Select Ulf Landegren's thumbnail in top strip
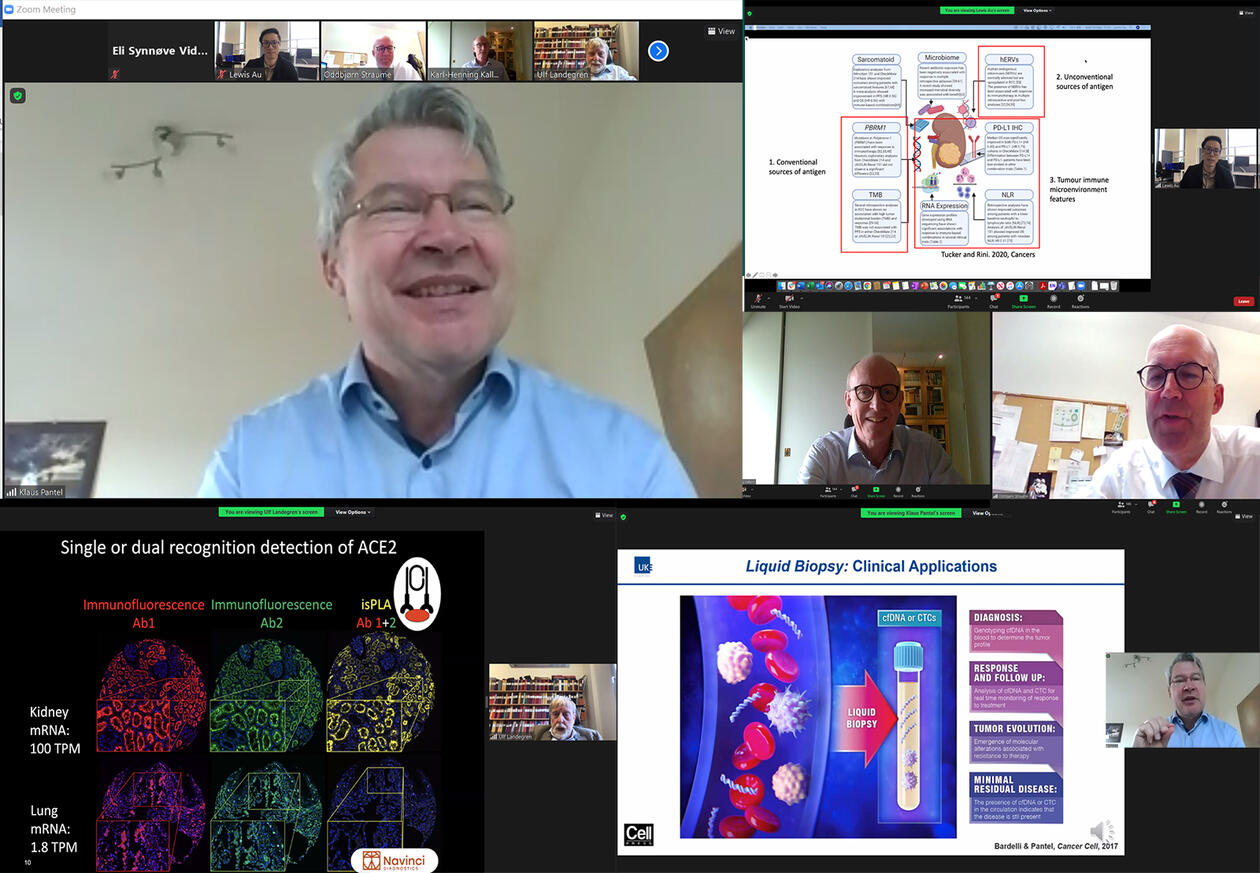The width and height of the screenshot is (1260, 873). 586,50
